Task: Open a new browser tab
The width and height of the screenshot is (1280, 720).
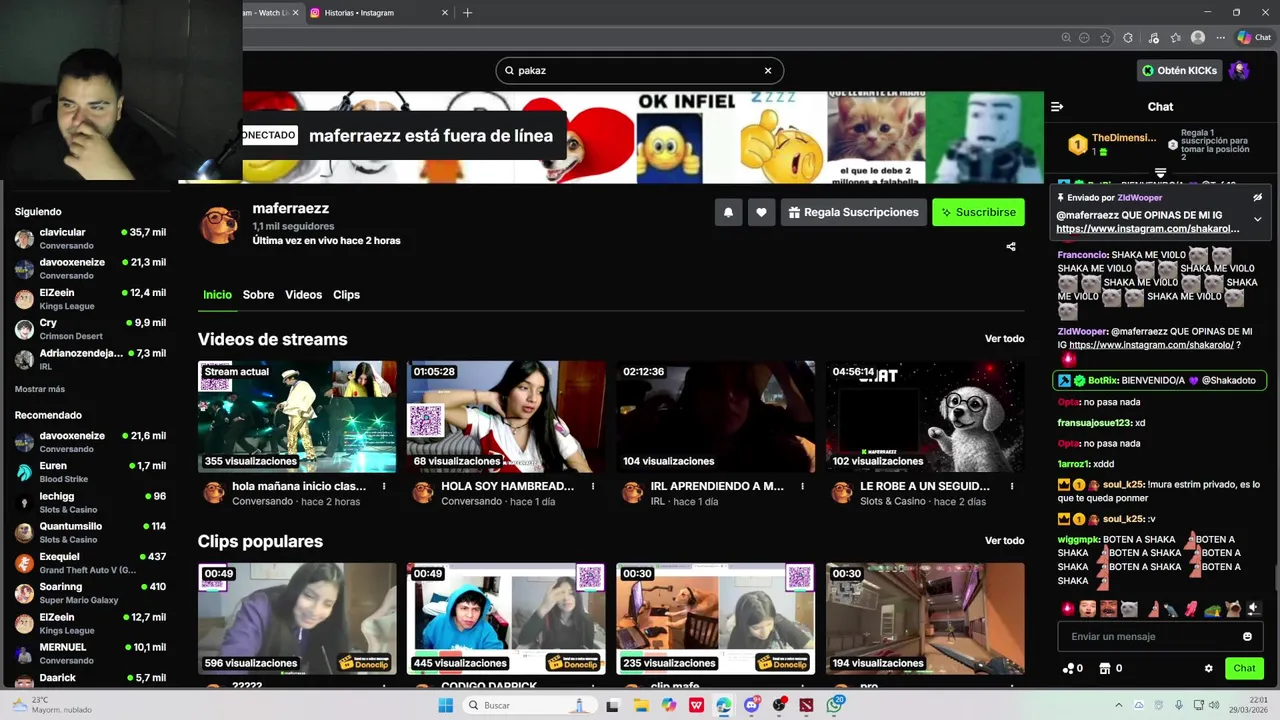Action: (x=467, y=13)
